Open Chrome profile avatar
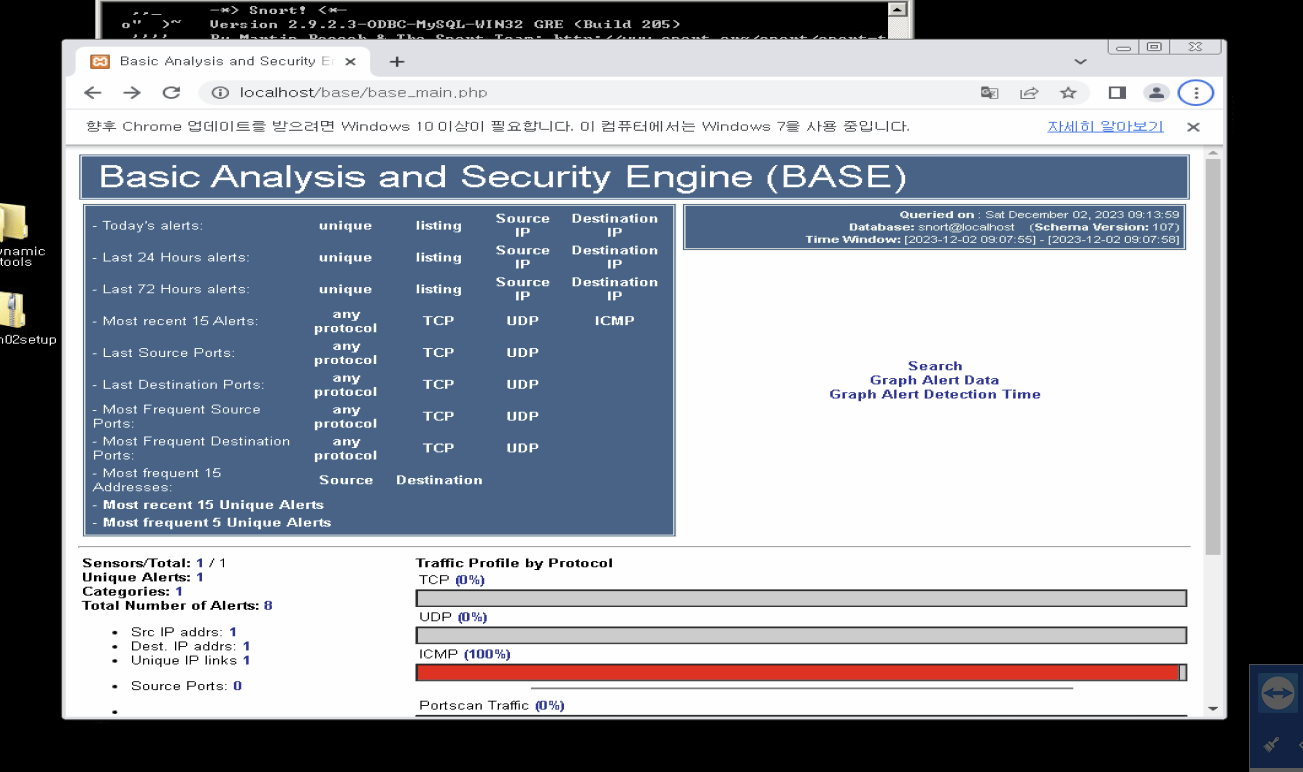This screenshot has height=772, width=1303. point(1156,93)
